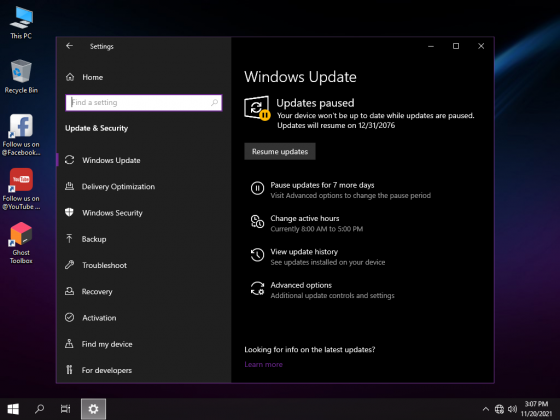Maximize the Settings window

click(456, 46)
